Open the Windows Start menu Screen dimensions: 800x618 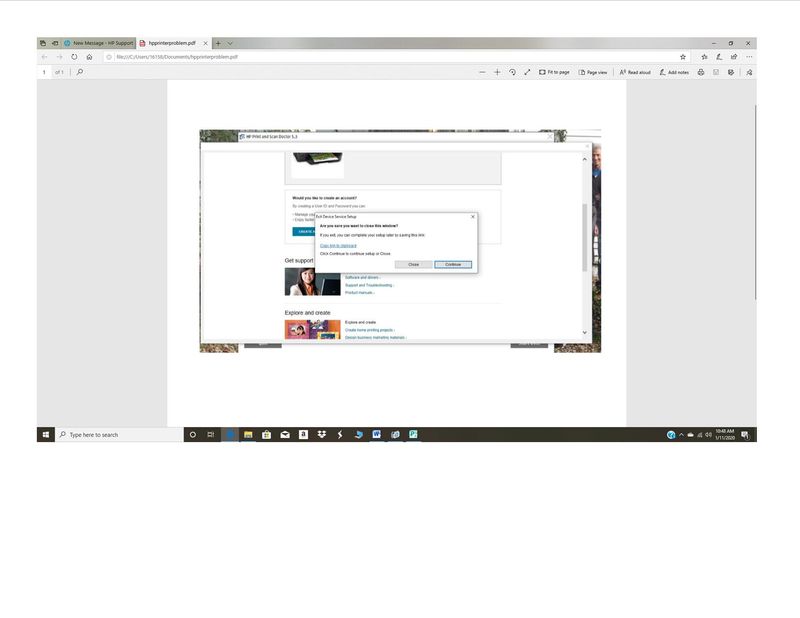(x=46, y=435)
